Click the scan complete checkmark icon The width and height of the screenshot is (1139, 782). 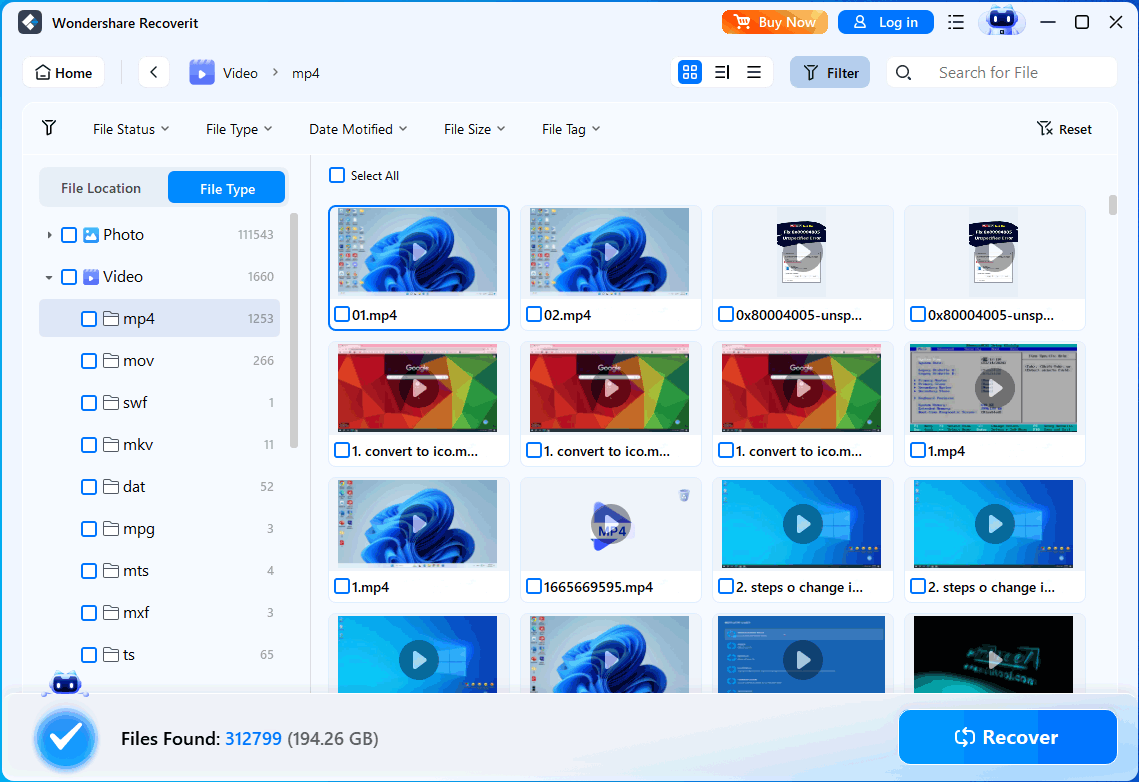coord(66,738)
